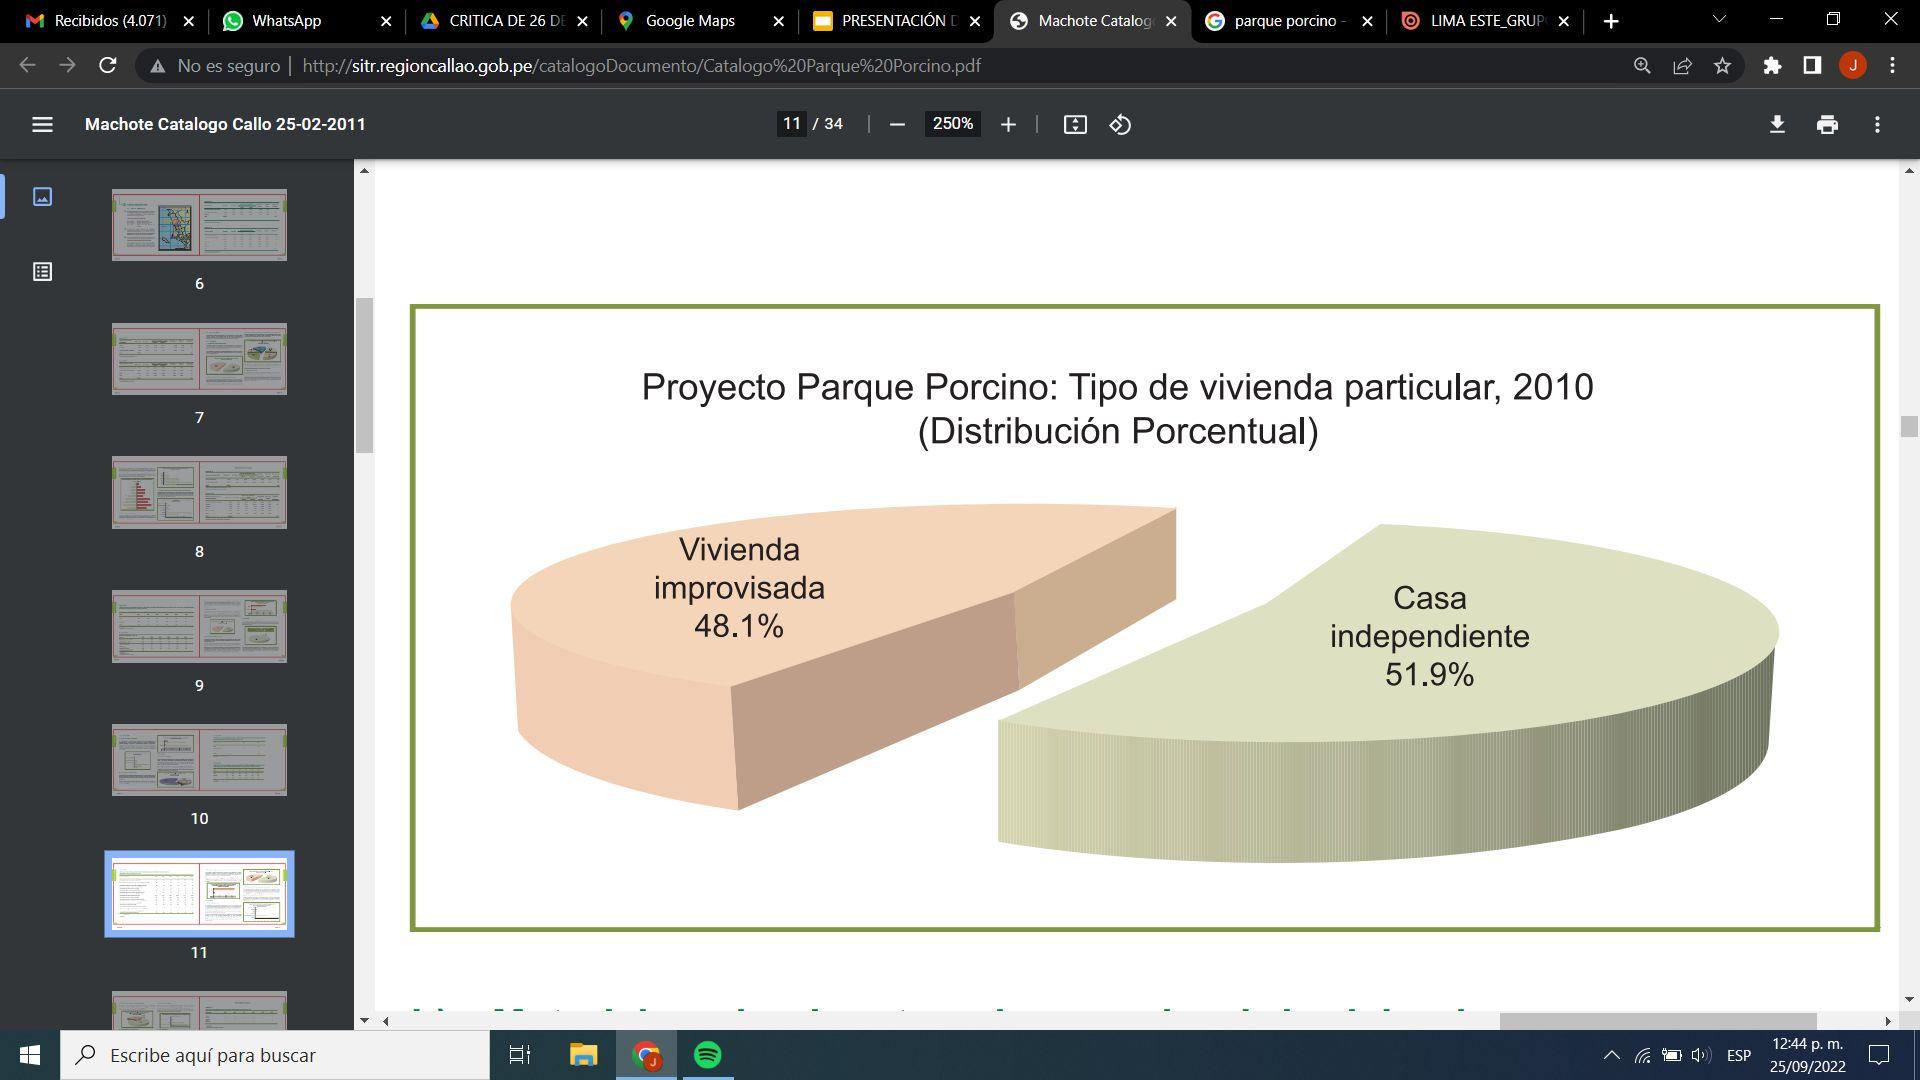The width and height of the screenshot is (1920, 1080).
Task: Show the page thumbnails view
Action: coord(42,196)
